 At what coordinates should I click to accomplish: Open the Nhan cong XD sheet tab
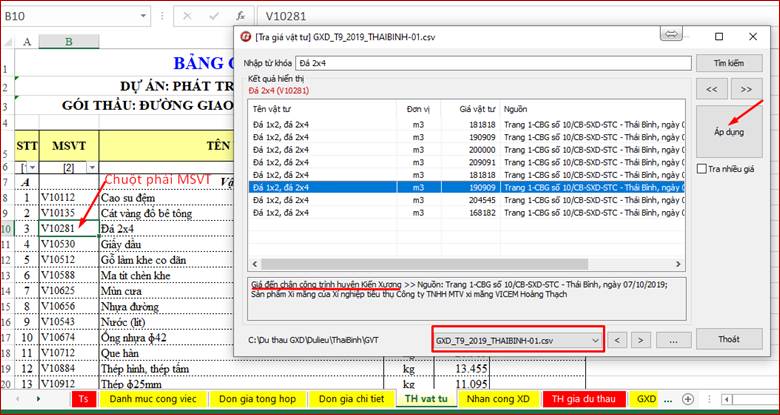499,398
